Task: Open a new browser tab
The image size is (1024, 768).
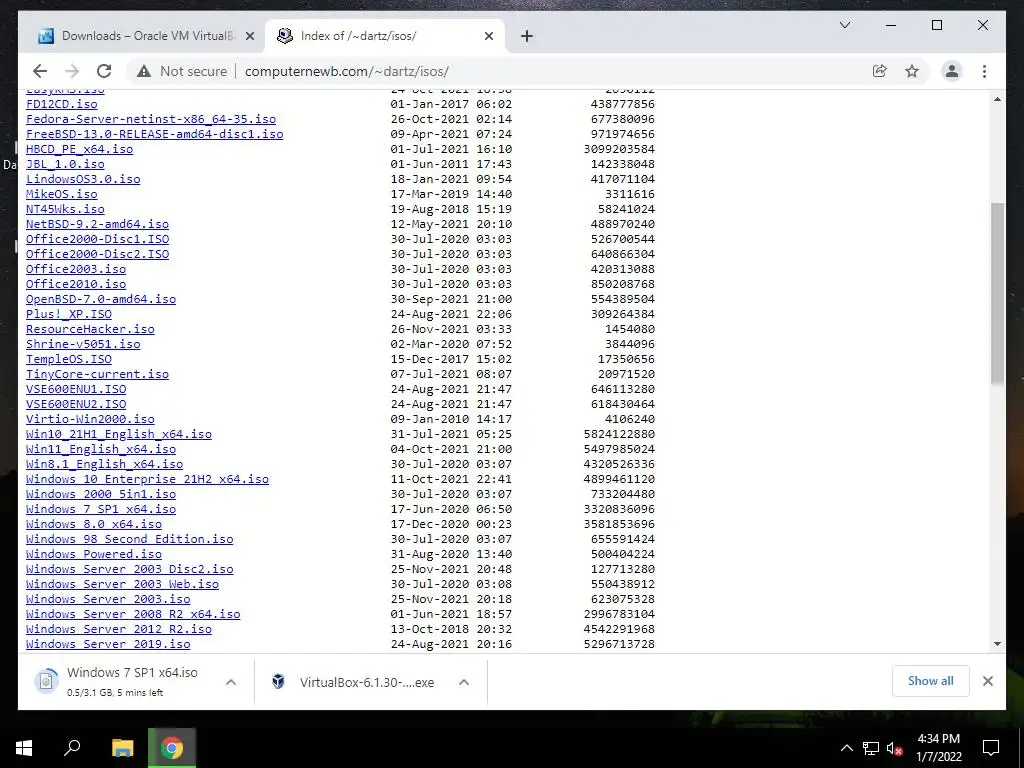Action: pyautogui.click(x=527, y=36)
